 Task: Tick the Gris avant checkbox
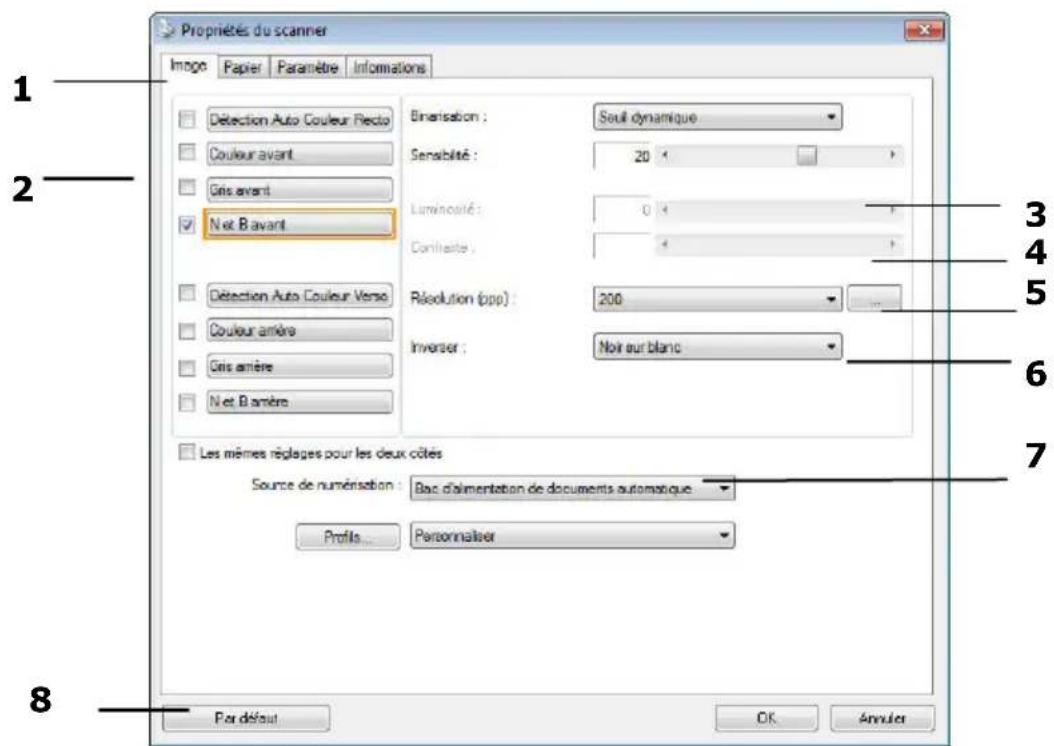coord(187,188)
